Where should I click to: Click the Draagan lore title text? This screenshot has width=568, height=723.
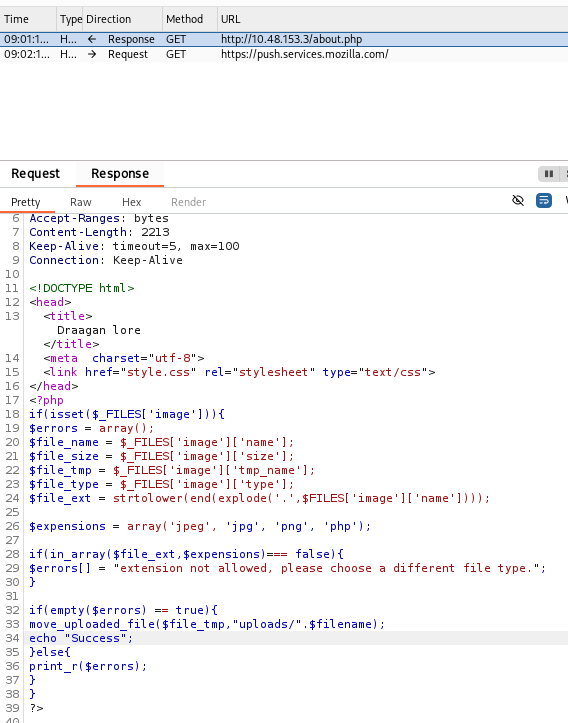[99, 330]
